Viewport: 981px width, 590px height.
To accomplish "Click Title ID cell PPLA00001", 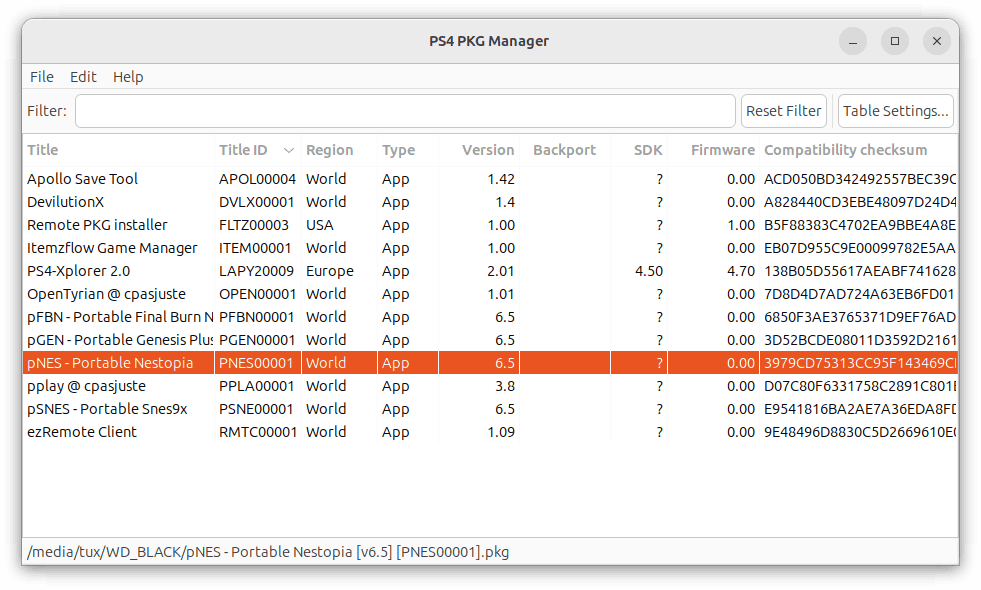I will (x=257, y=386).
